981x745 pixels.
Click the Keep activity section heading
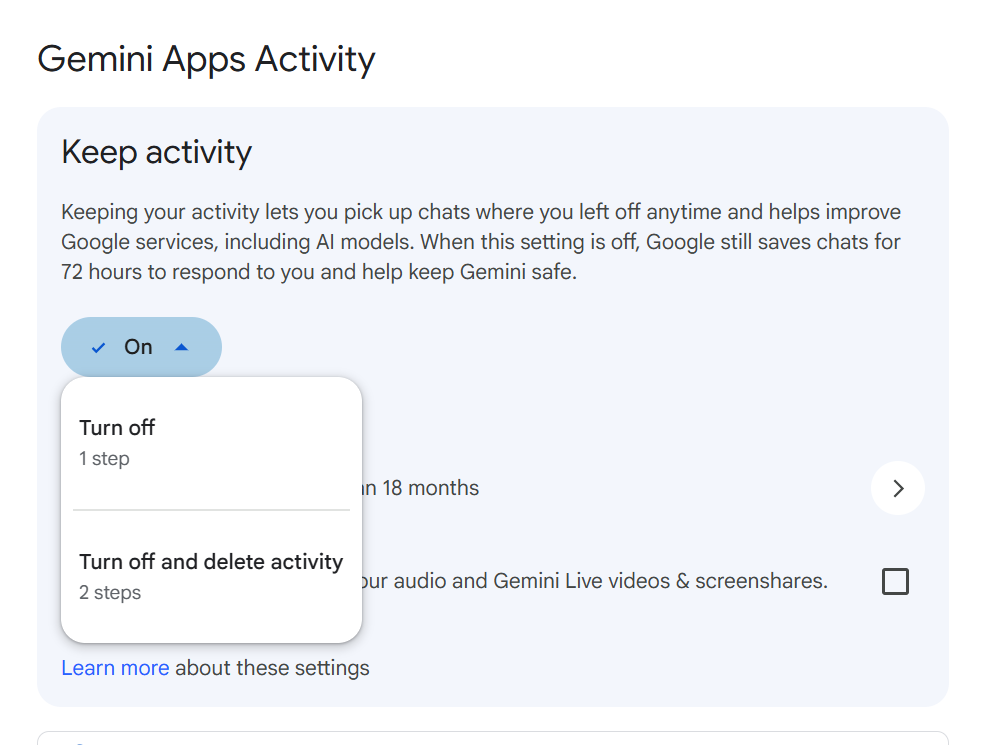click(x=156, y=152)
